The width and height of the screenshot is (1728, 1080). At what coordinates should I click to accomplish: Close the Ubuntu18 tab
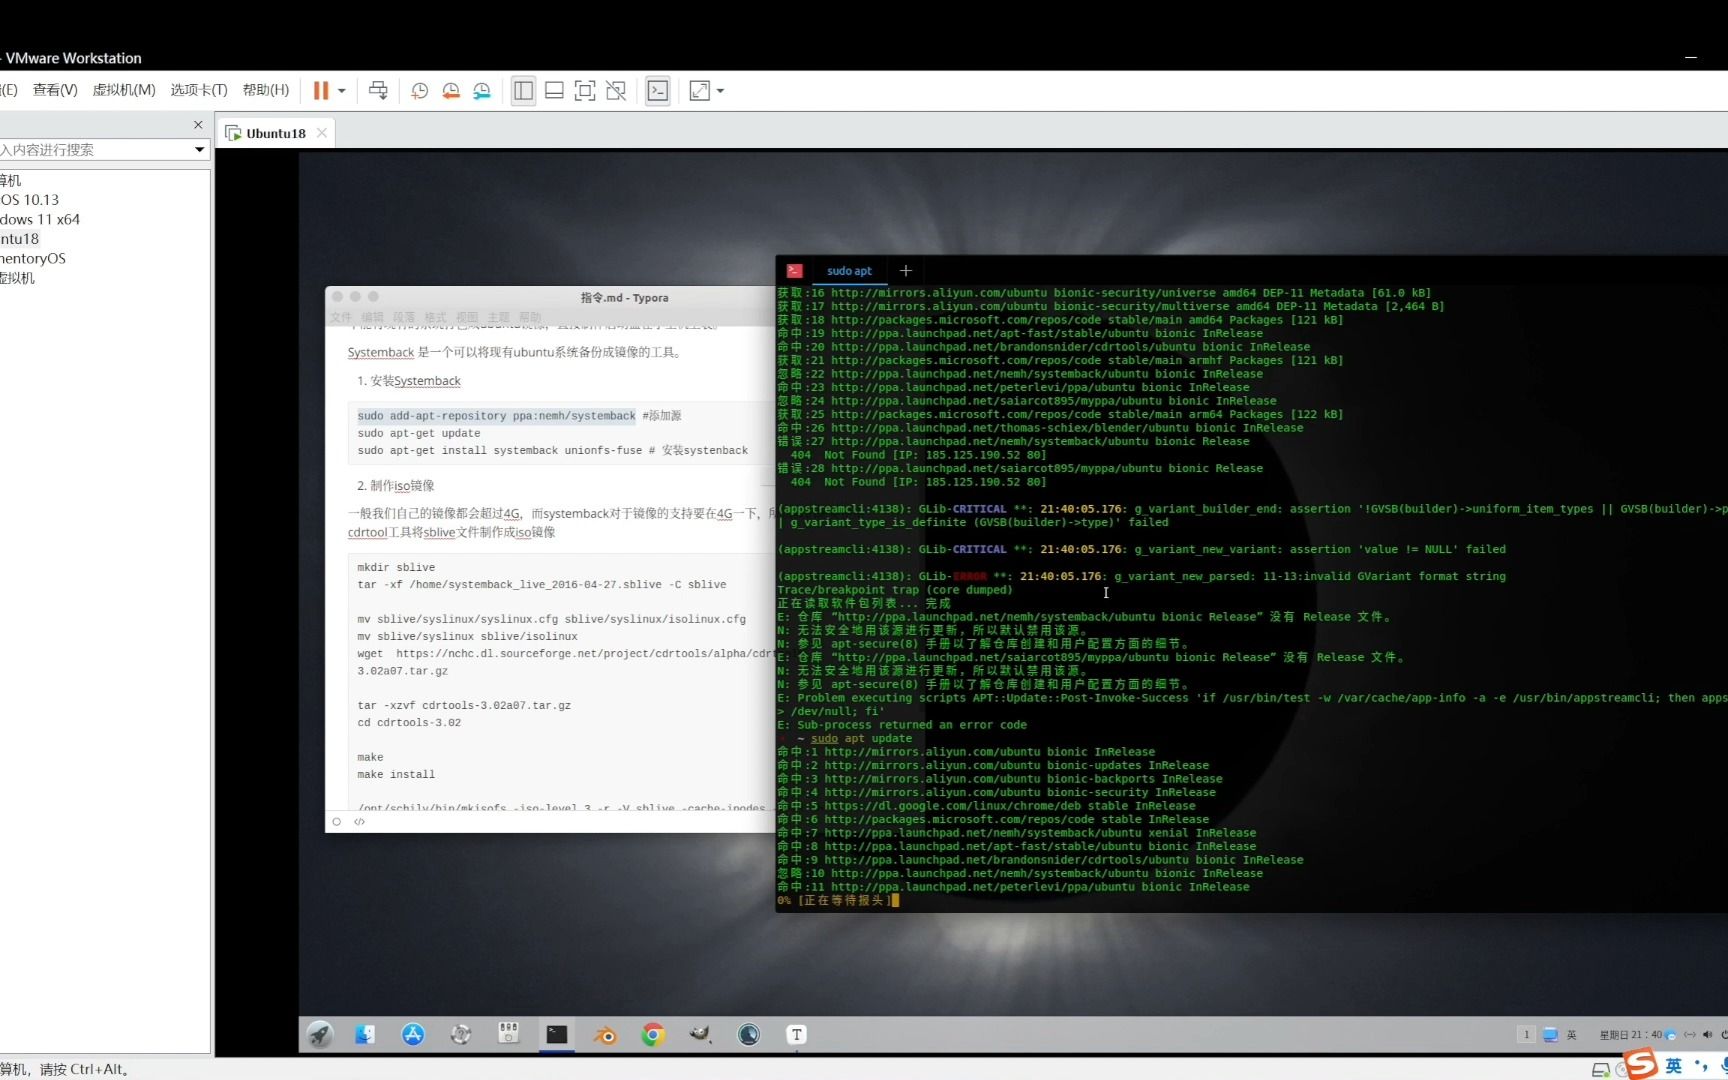coord(322,133)
